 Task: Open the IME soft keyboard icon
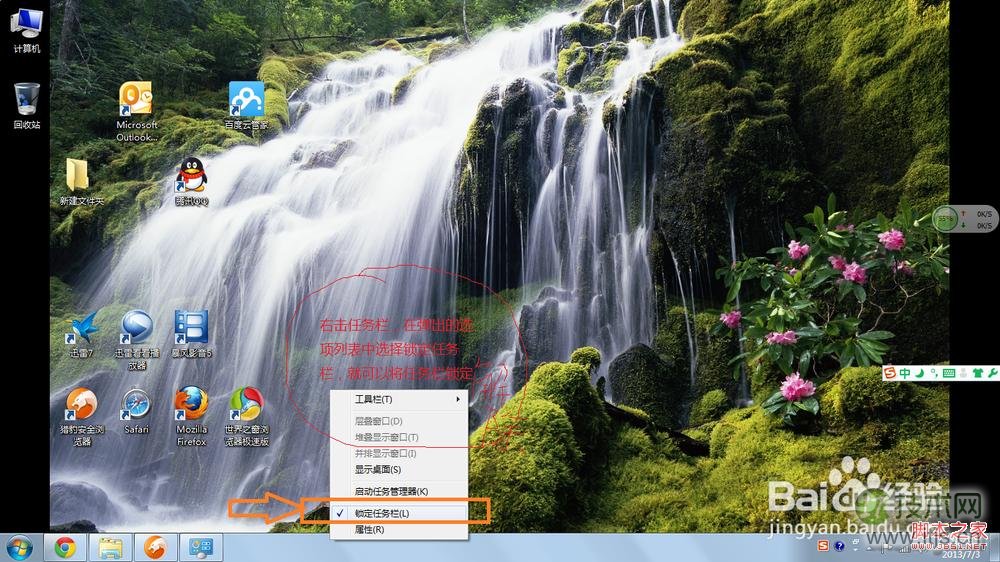948,373
